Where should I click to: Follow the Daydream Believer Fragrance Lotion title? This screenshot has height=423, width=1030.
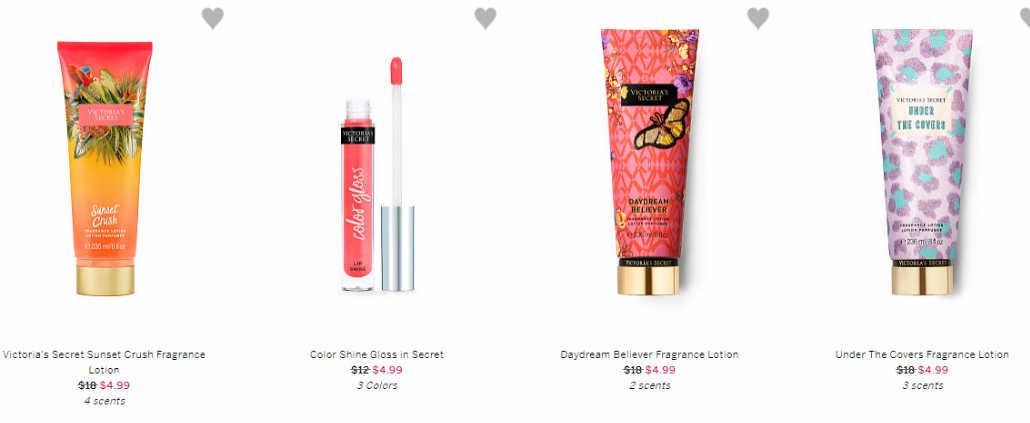650,354
